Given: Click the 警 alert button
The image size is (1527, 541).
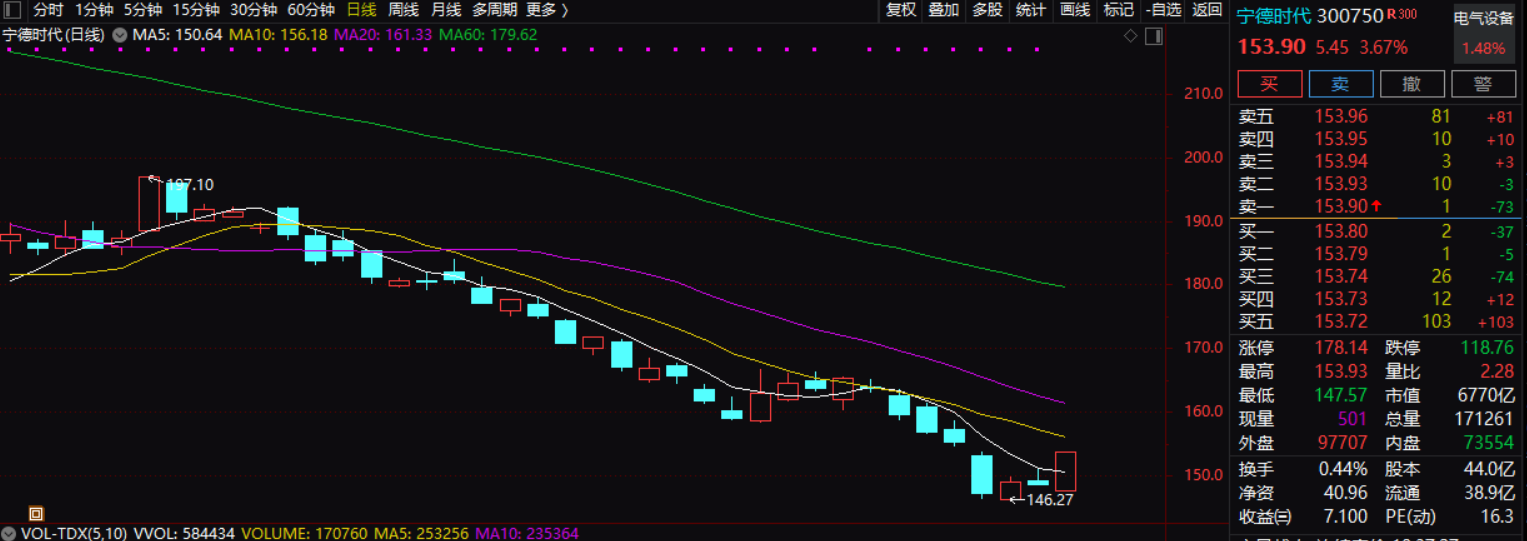Looking at the screenshot, I should click(1484, 84).
